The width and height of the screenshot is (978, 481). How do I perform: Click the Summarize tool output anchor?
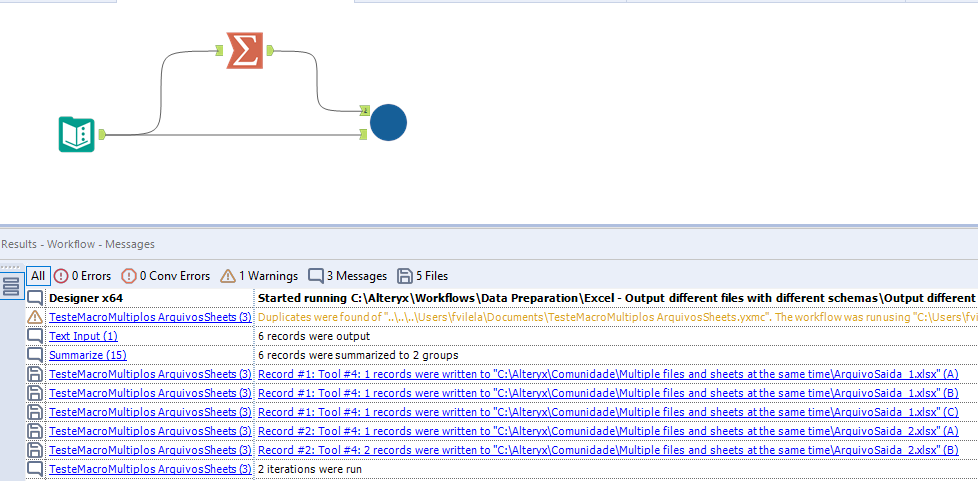[x=269, y=50]
